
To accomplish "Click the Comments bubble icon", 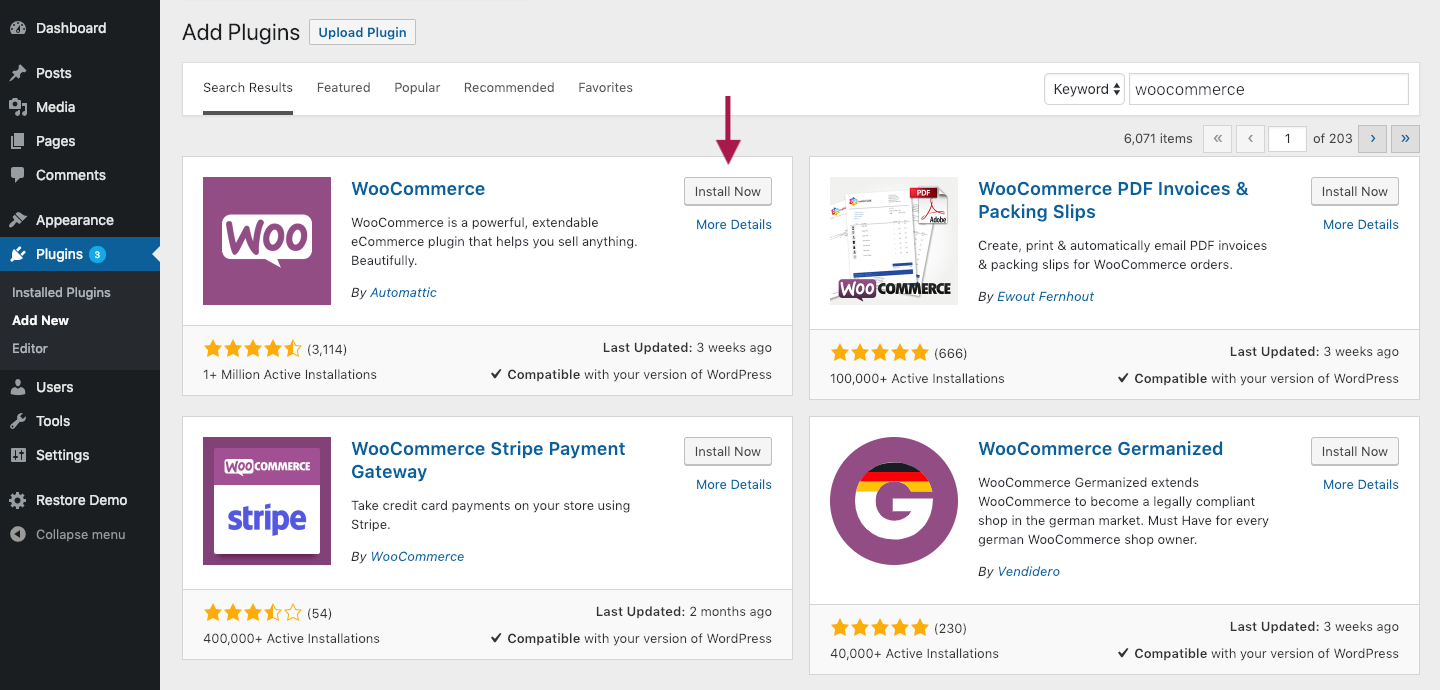I will (18, 175).
